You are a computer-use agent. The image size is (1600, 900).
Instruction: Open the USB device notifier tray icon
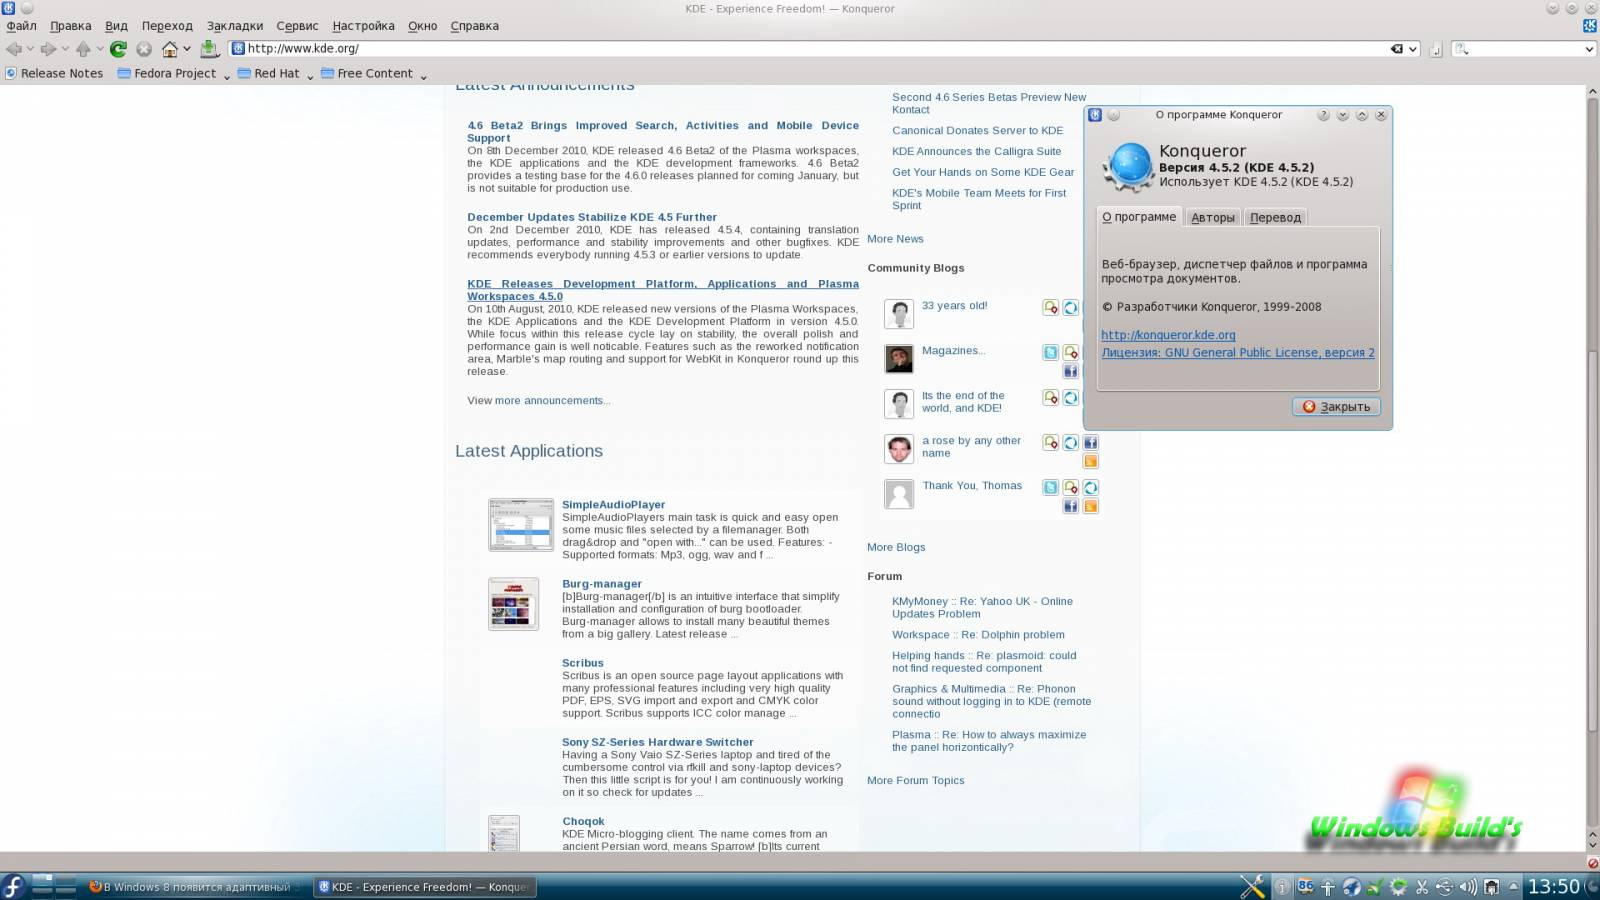point(1444,887)
